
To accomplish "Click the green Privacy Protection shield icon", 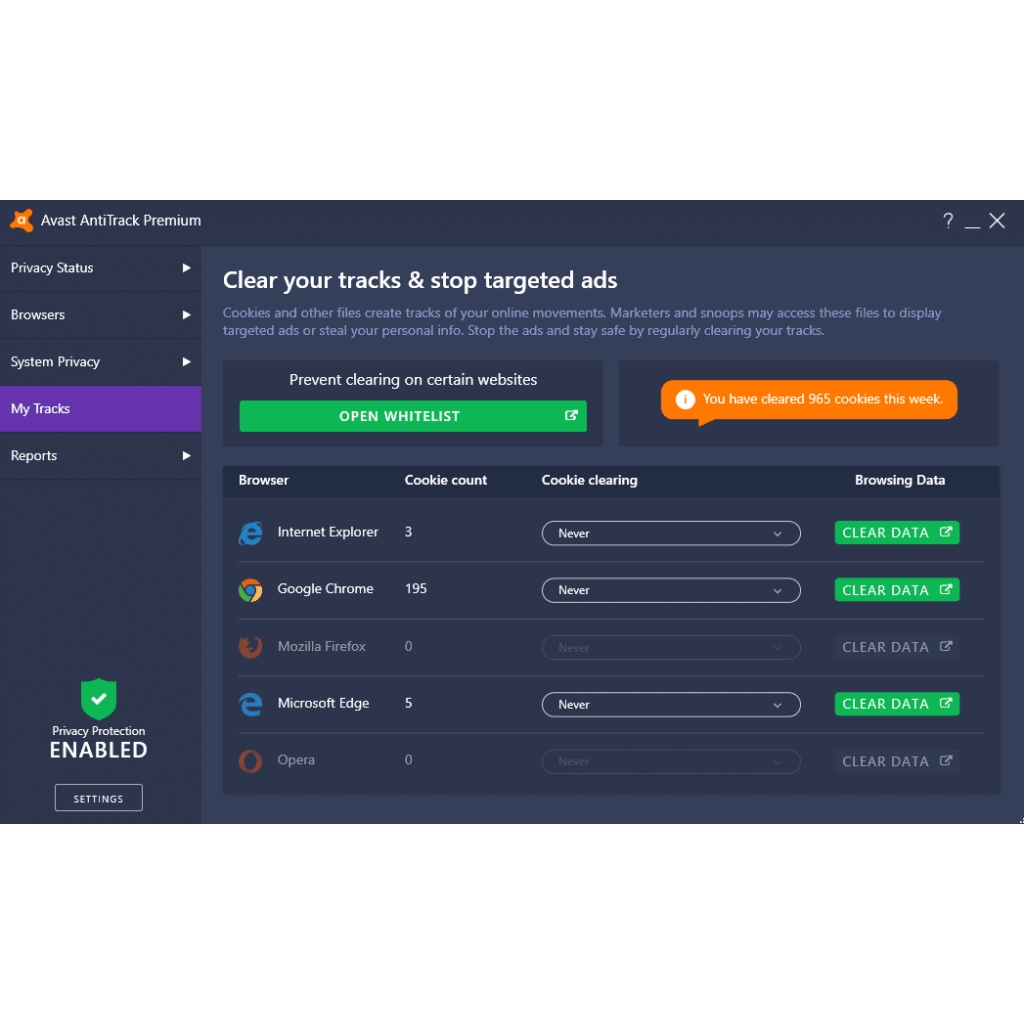I will [x=98, y=698].
